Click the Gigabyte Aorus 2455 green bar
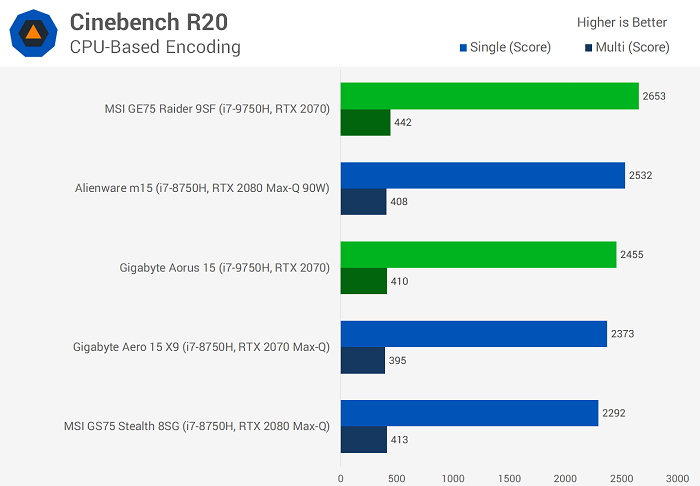 click(478, 255)
